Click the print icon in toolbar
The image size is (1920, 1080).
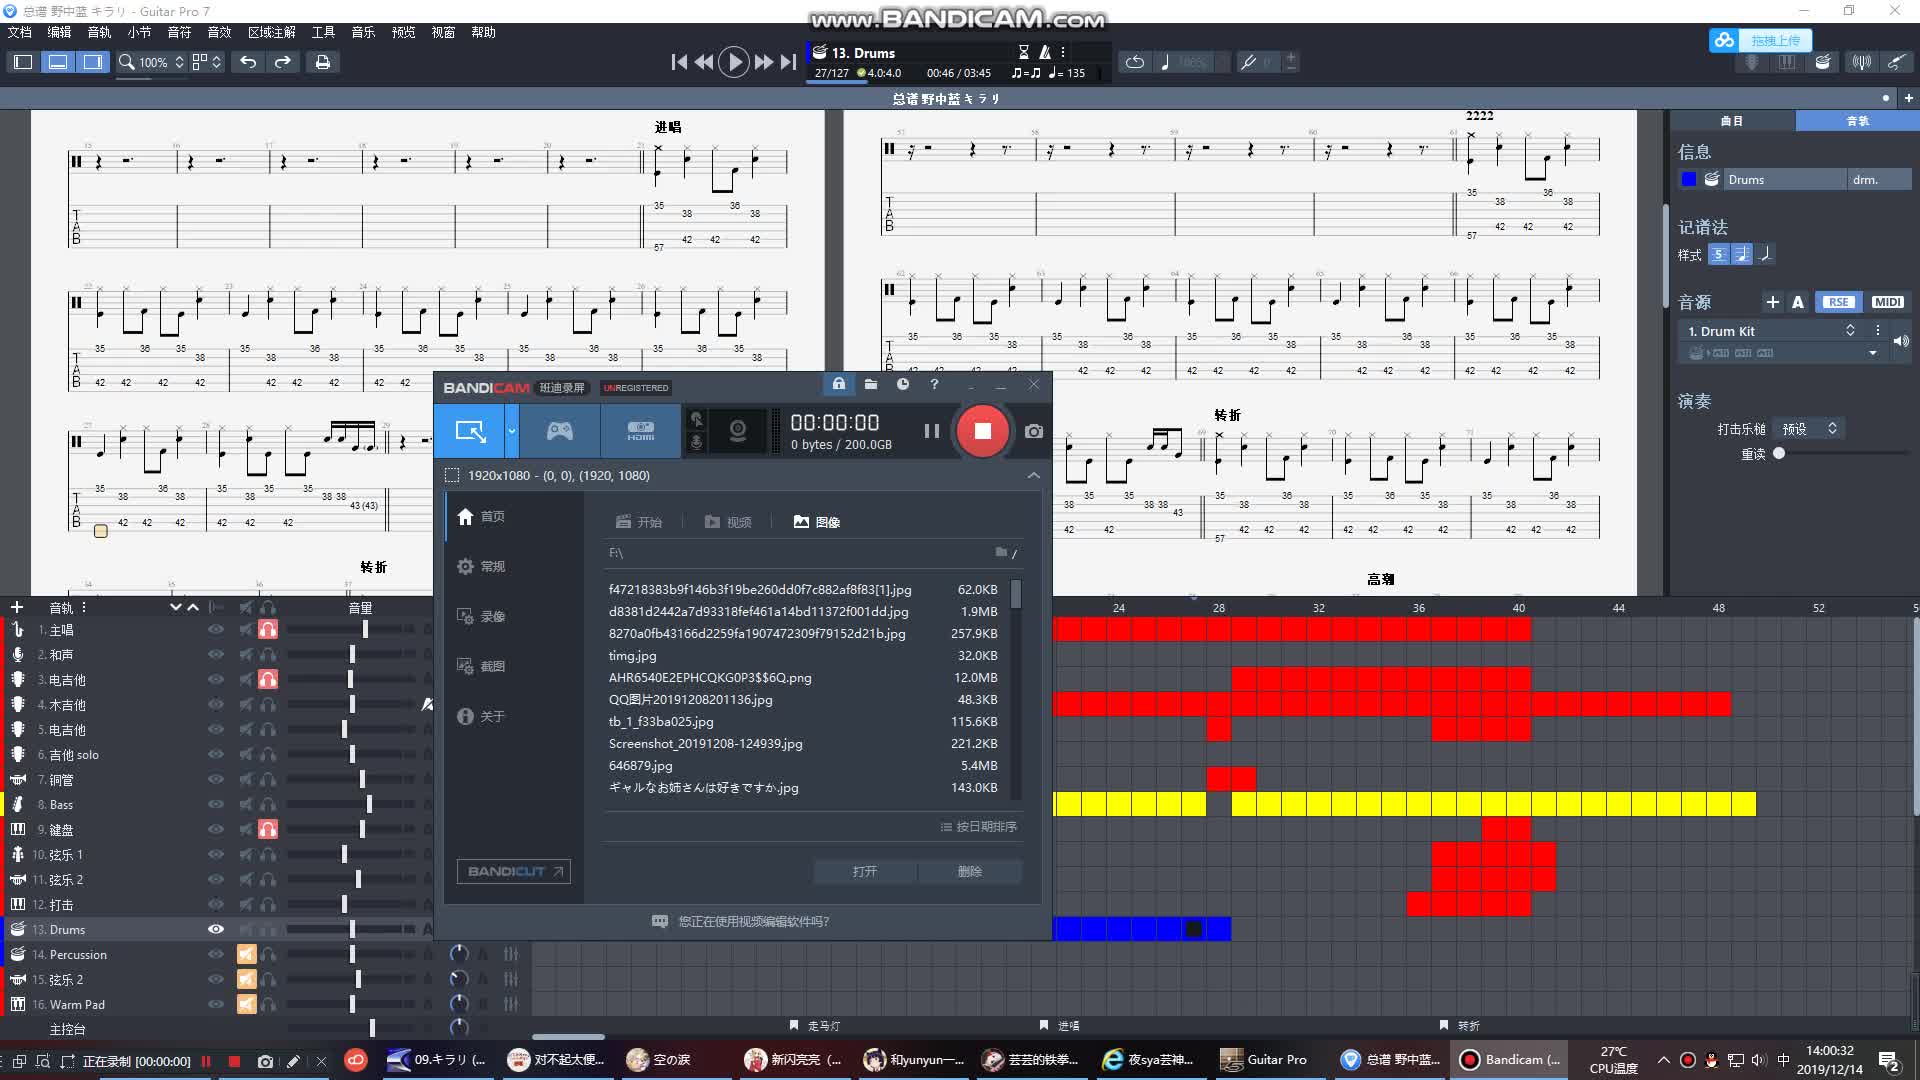coord(322,62)
